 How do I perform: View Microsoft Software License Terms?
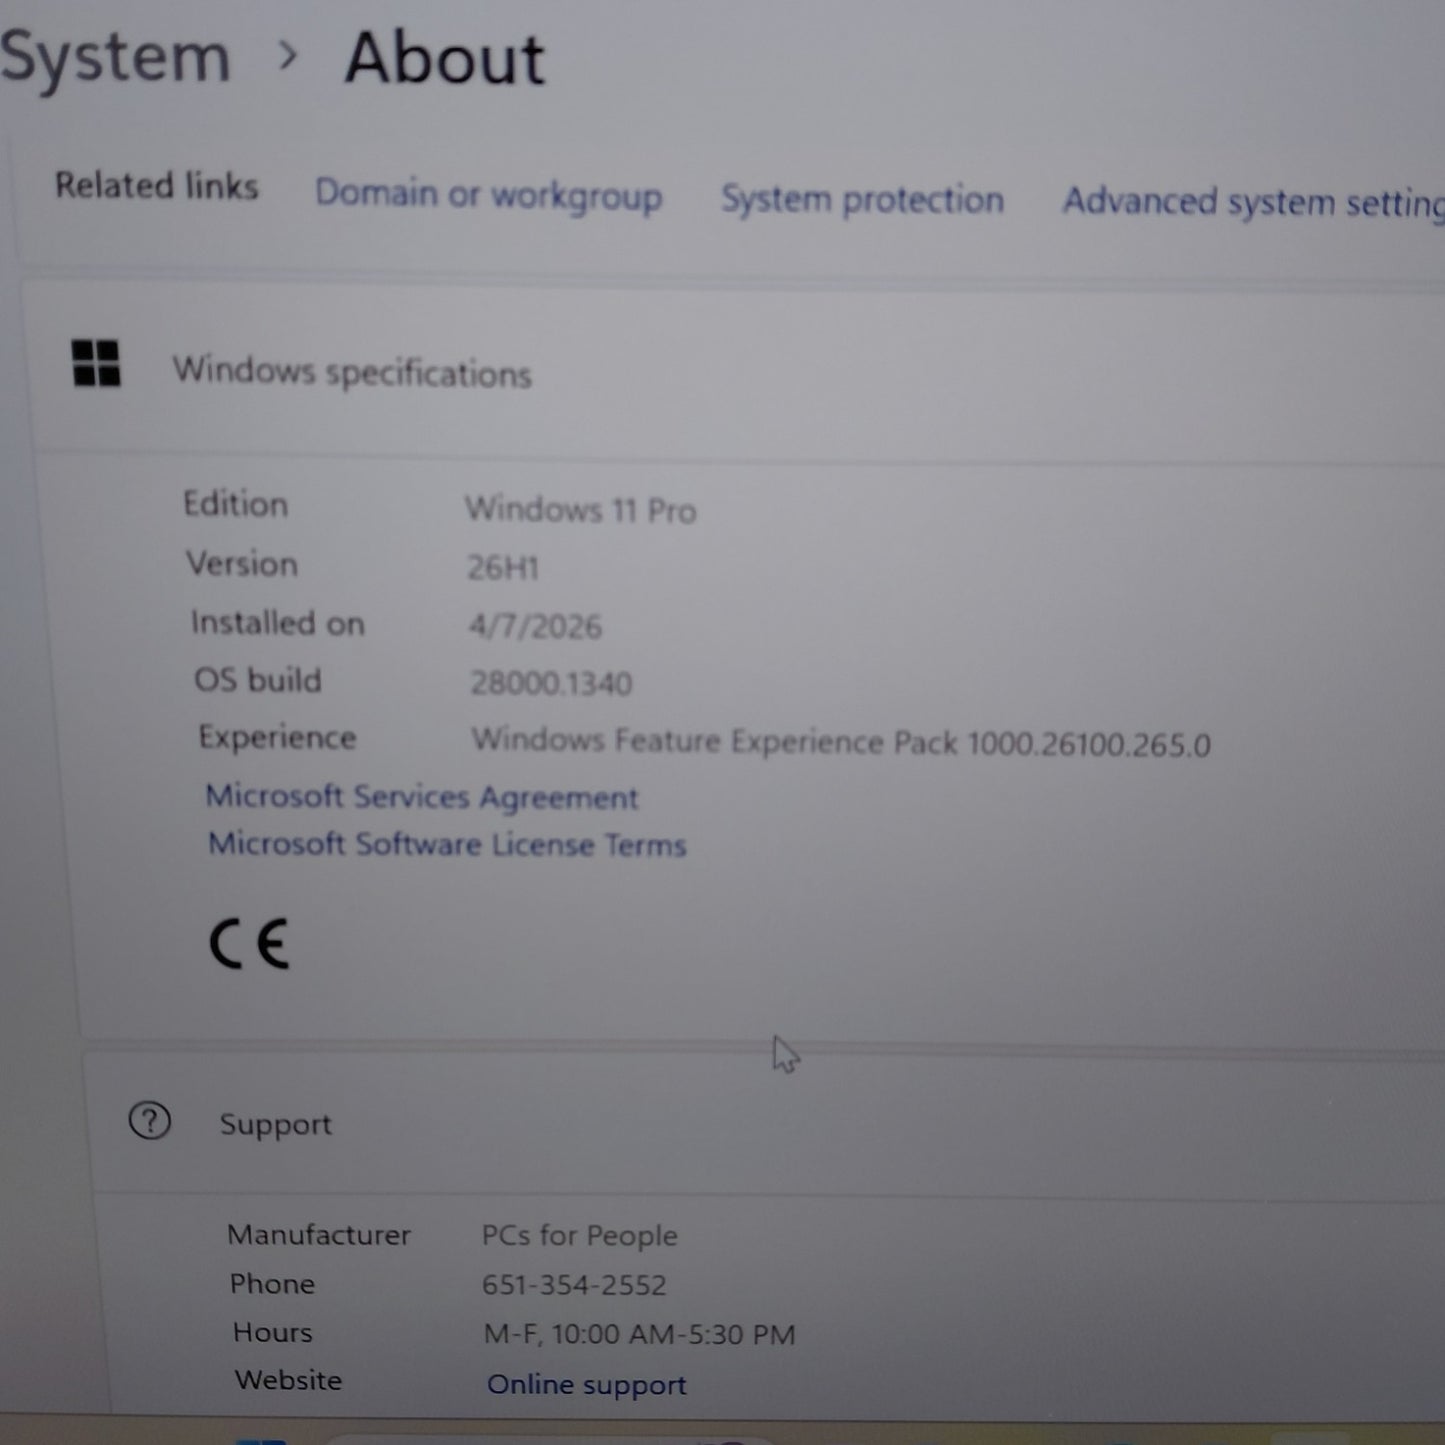point(447,845)
